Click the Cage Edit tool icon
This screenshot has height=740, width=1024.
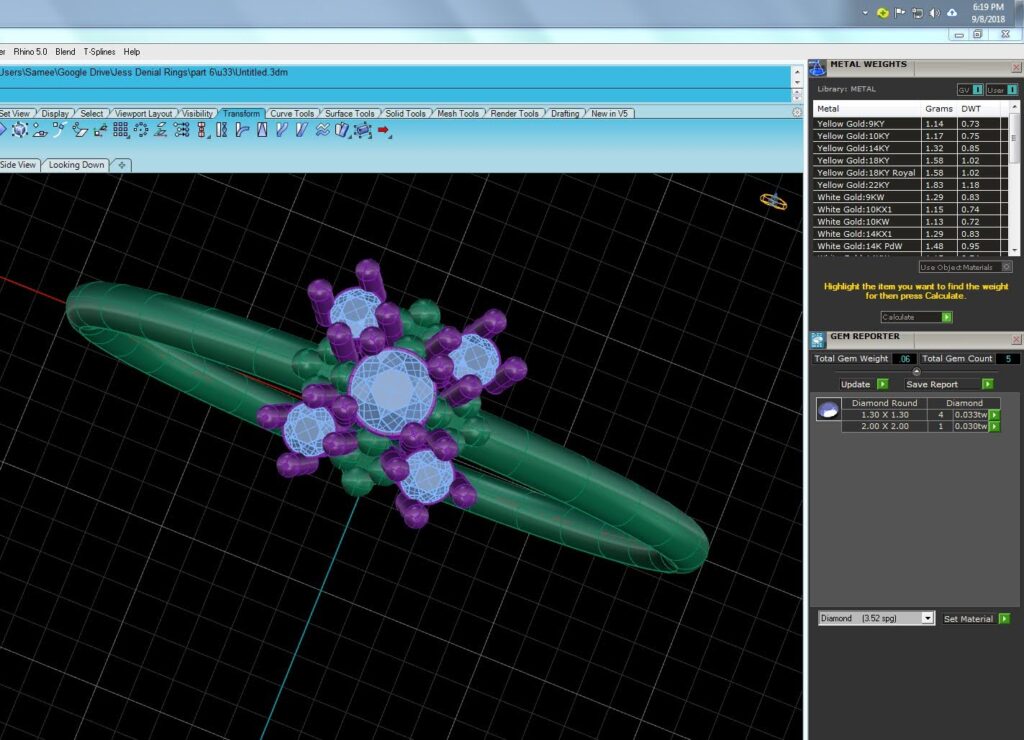362,130
